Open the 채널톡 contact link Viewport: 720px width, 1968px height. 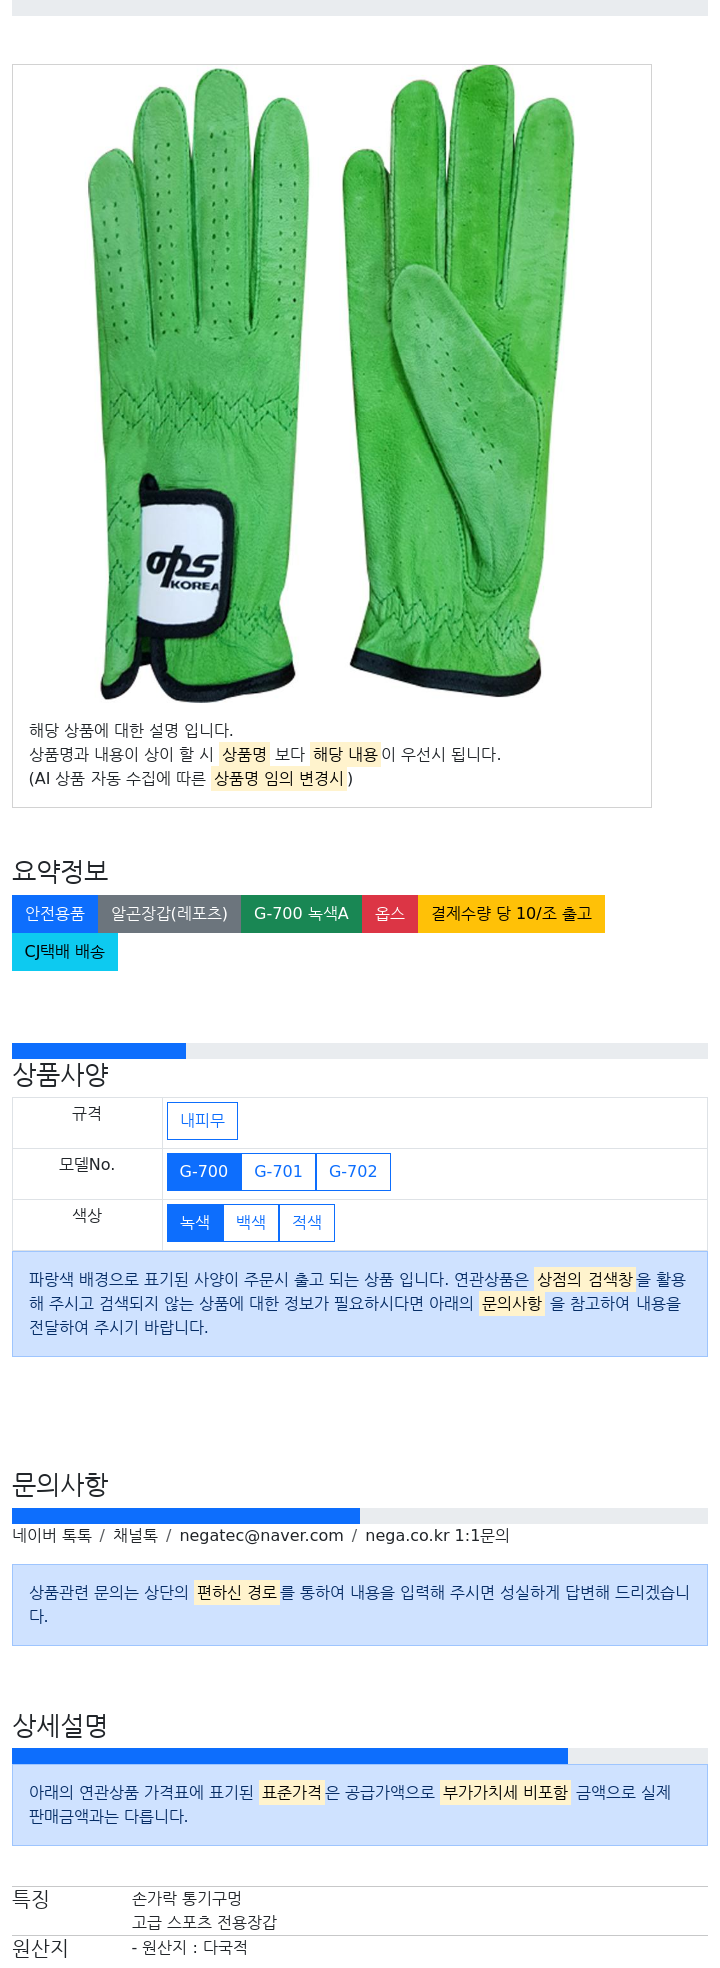[135, 1536]
